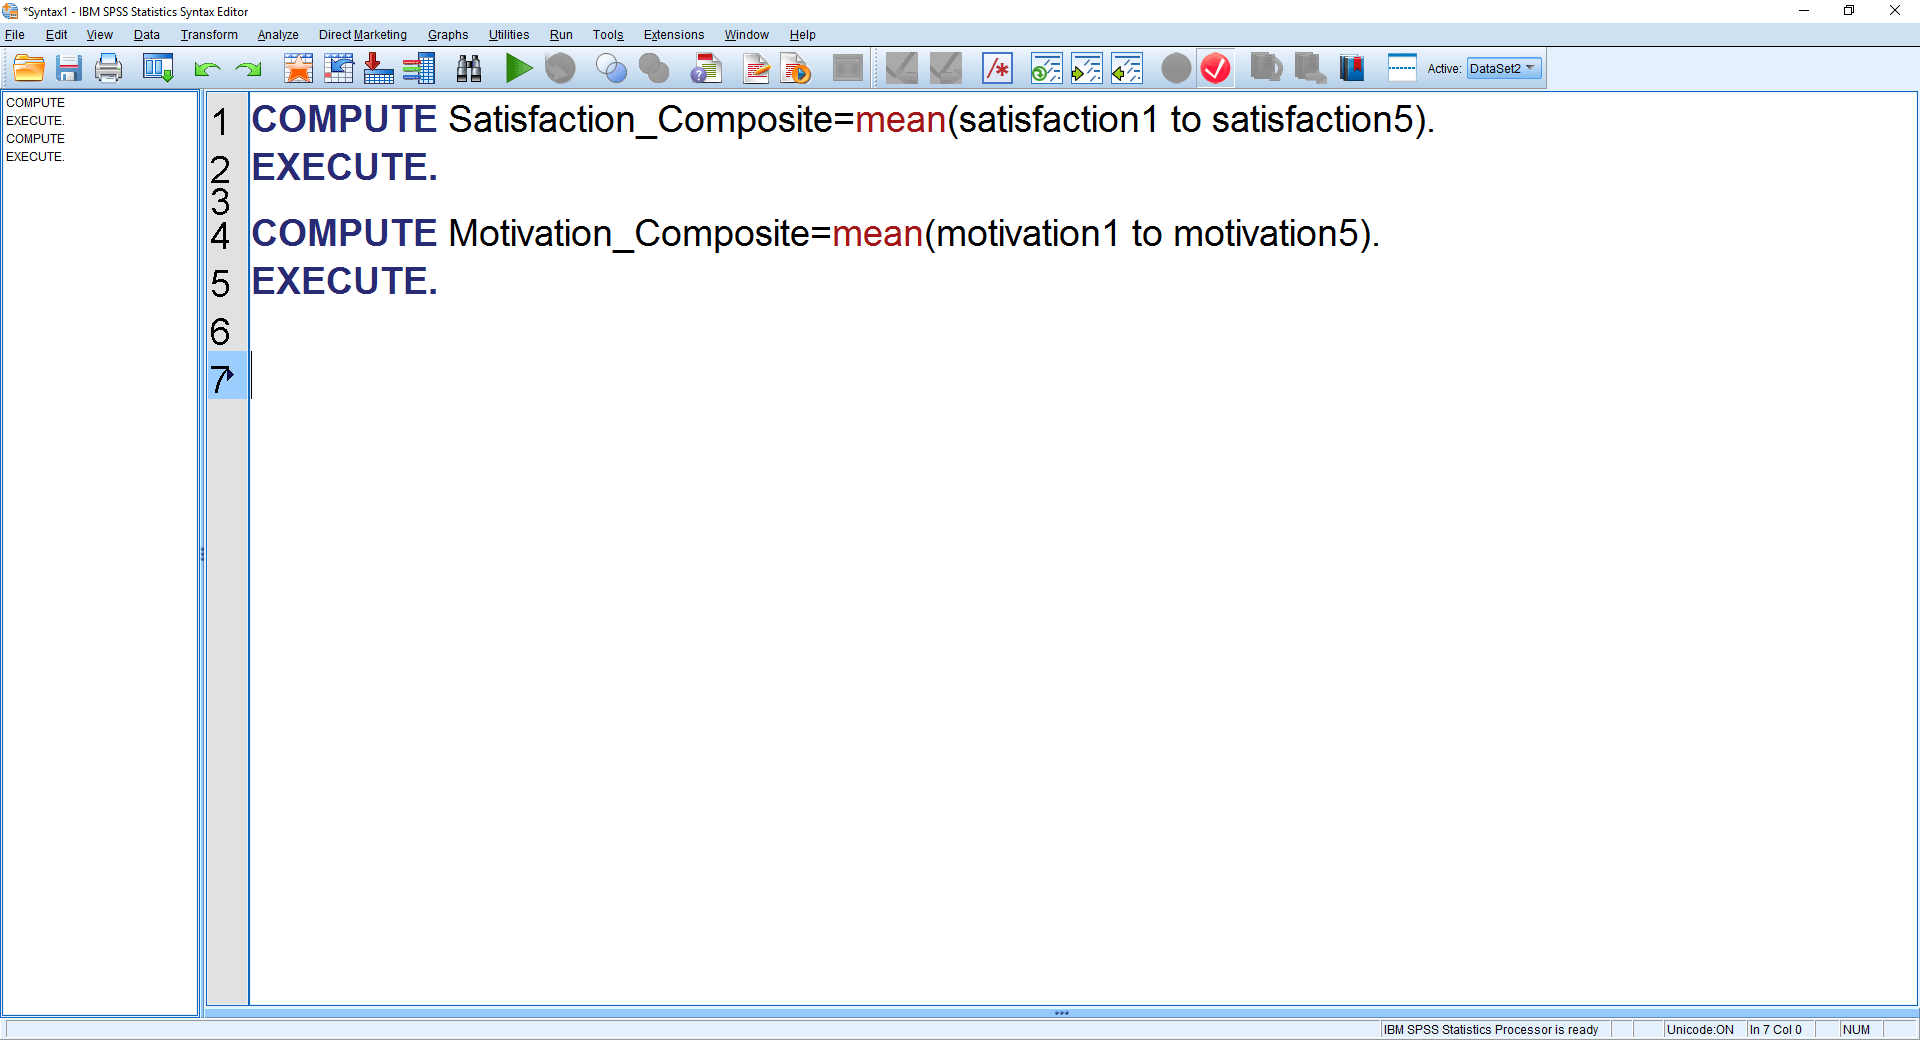This screenshot has width=1920, height=1040.
Task: Toggle comment selection with the /* icon
Action: click(997, 68)
